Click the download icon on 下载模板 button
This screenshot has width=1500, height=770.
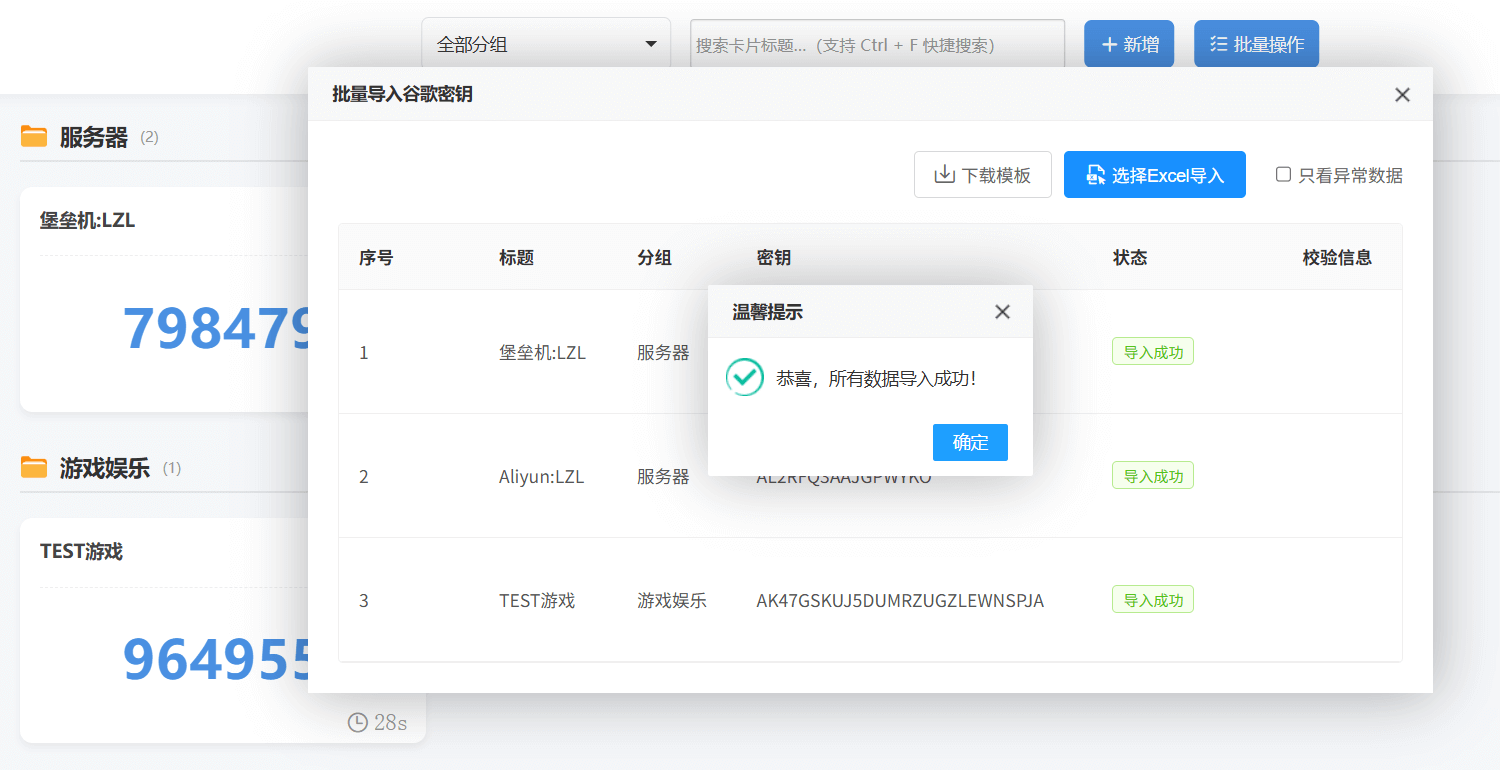(x=944, y=174)
